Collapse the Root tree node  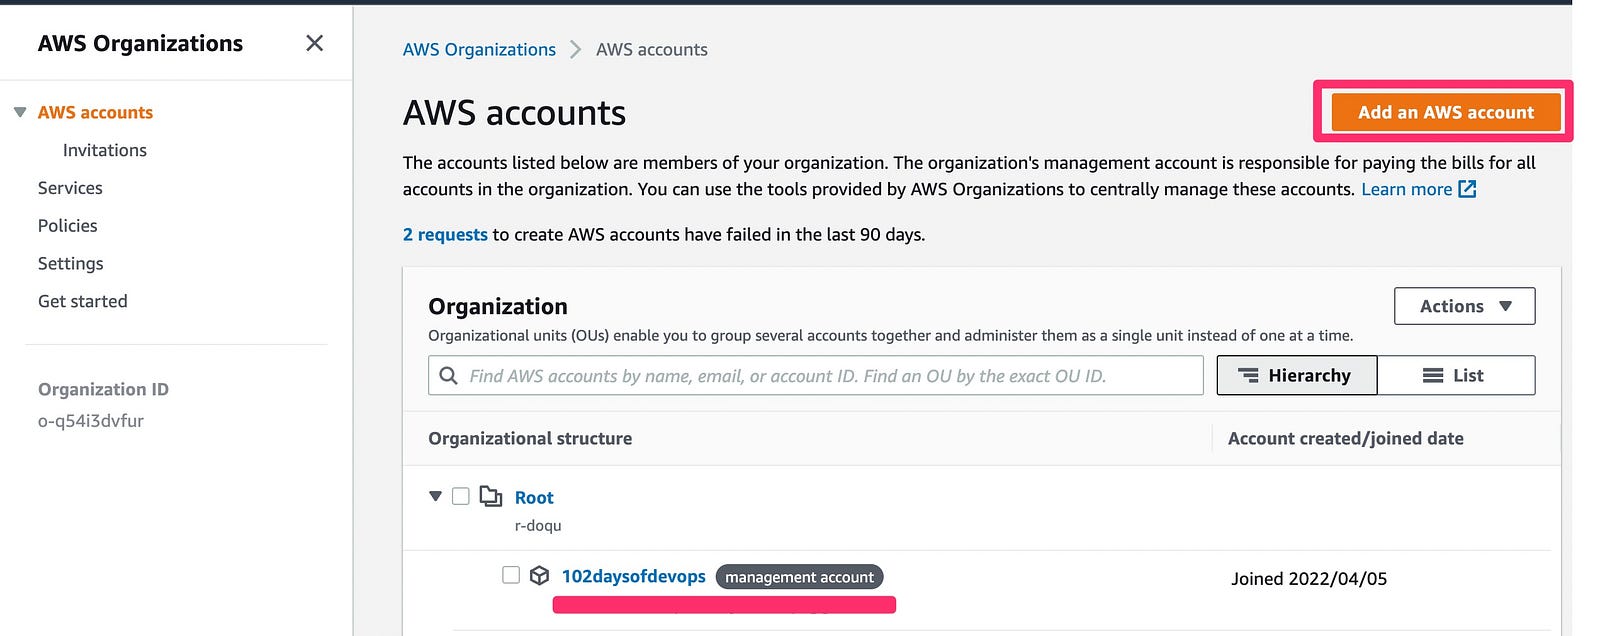pos(435,496)
